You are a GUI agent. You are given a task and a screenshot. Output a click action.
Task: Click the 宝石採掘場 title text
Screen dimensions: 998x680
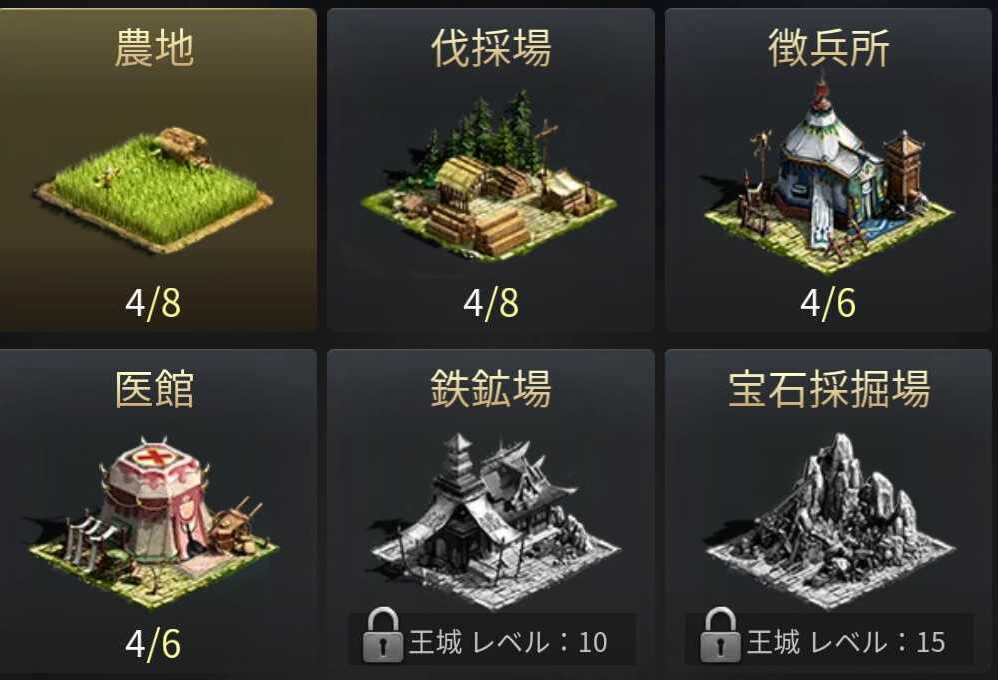pos(829,388)
